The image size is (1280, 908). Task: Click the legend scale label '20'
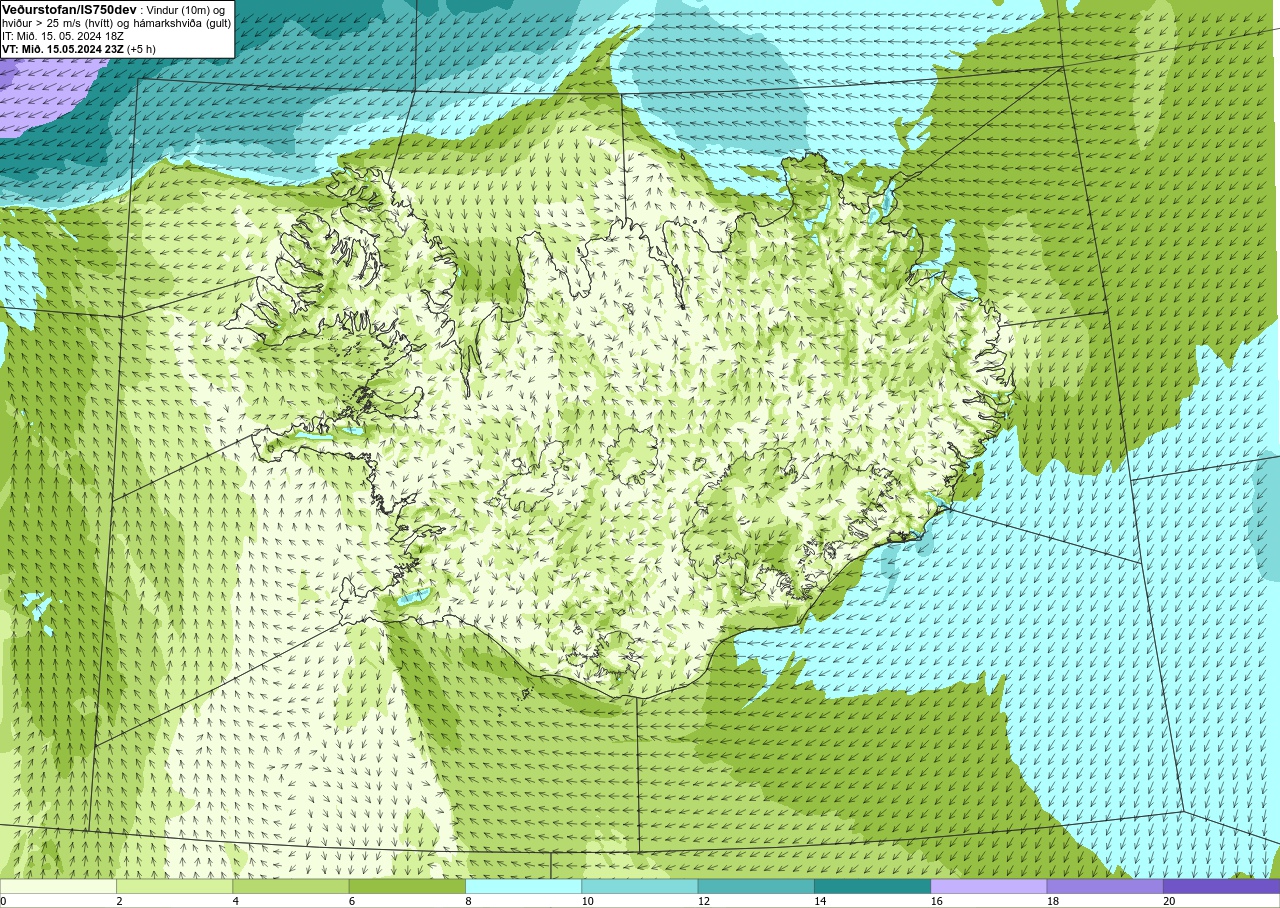pos(1169,901)
